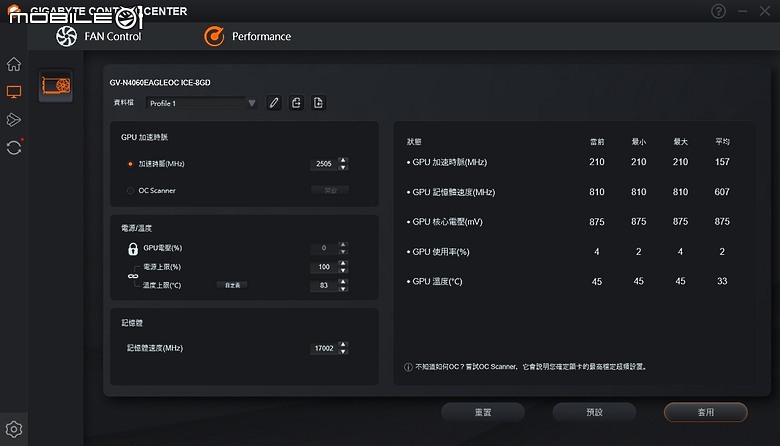
Task: Click the import profile icon
Action: click(x=296, y=103)
